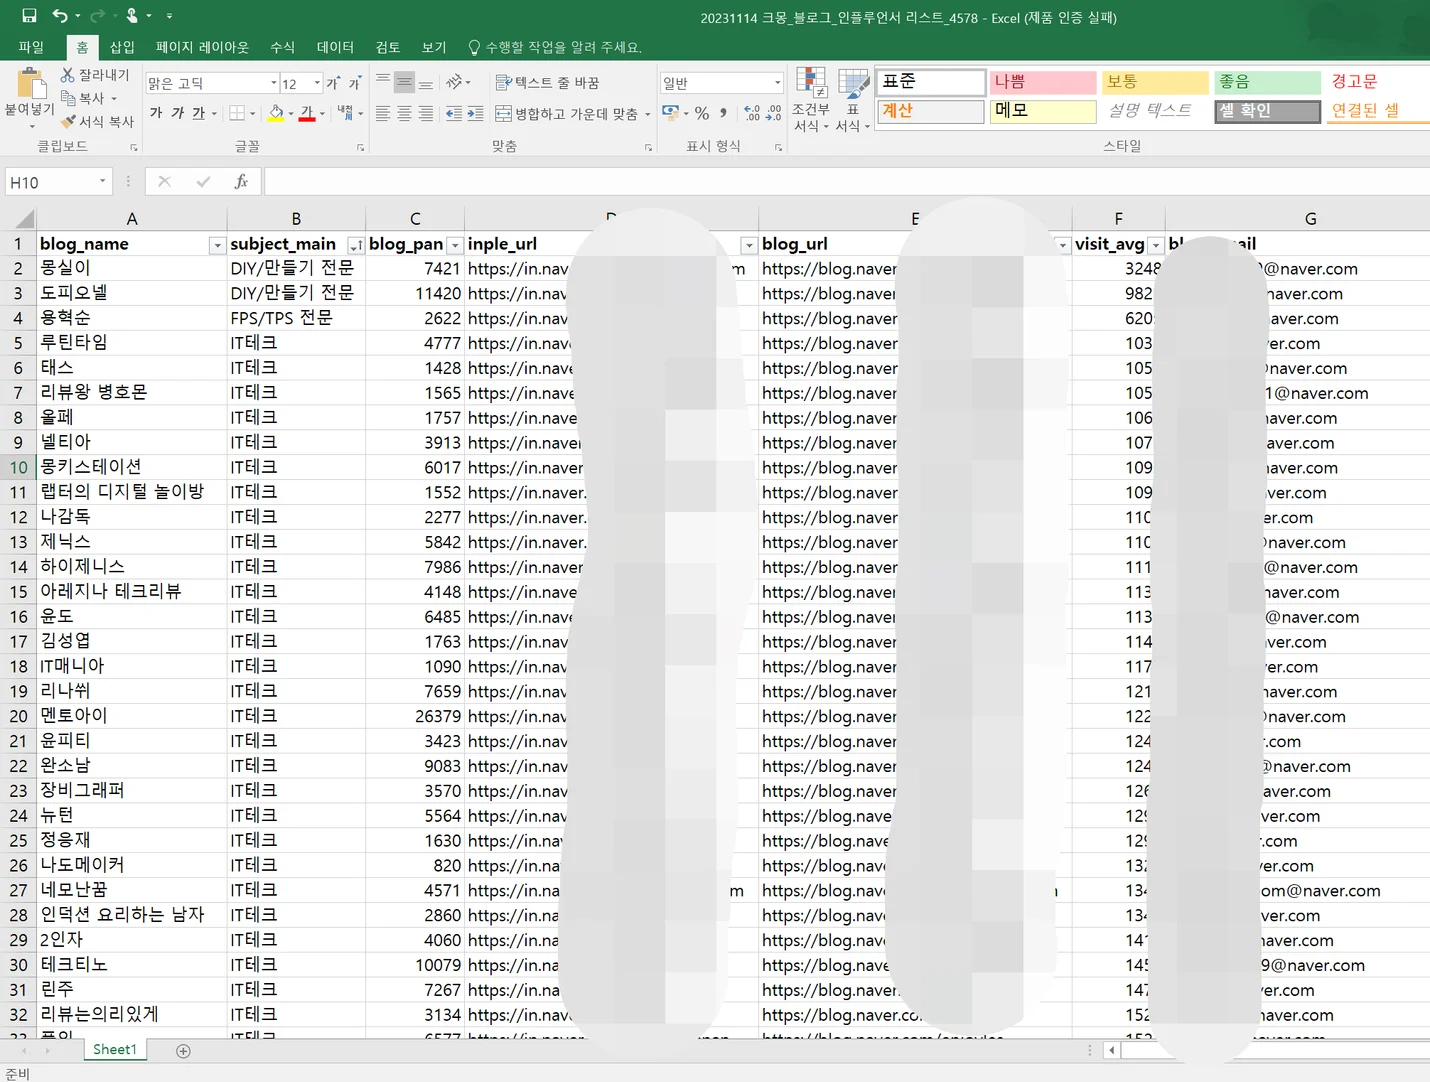Viewport: 1430px width, 1082px height.
Task: Toggle italic 가 formatting
Action: [177, 113]
